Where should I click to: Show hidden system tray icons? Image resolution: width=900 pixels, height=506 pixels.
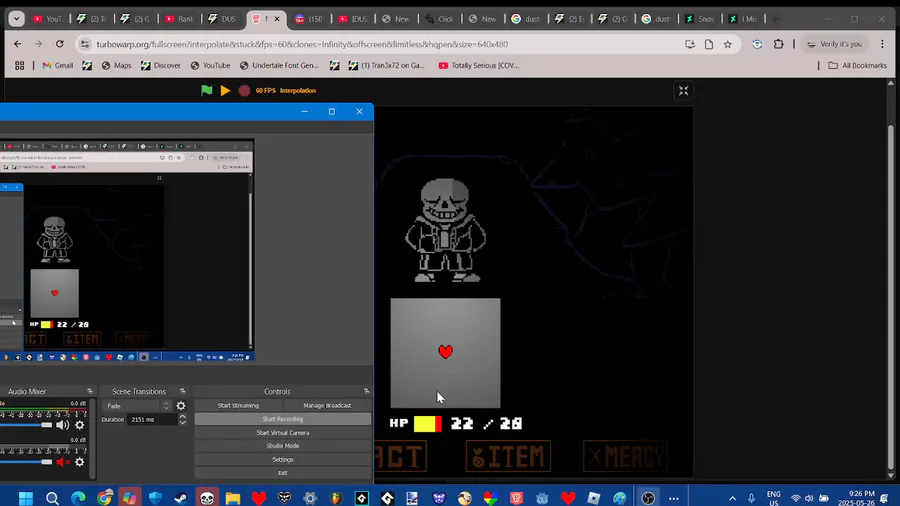(732, 498)
